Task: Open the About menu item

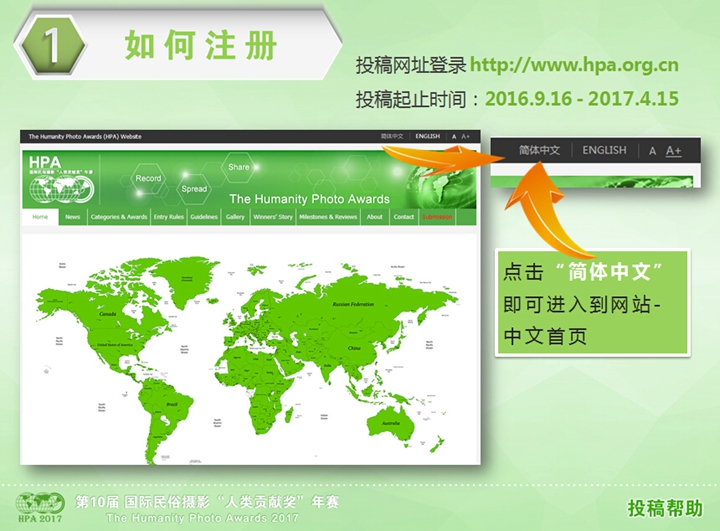Action: coord(375,217)
